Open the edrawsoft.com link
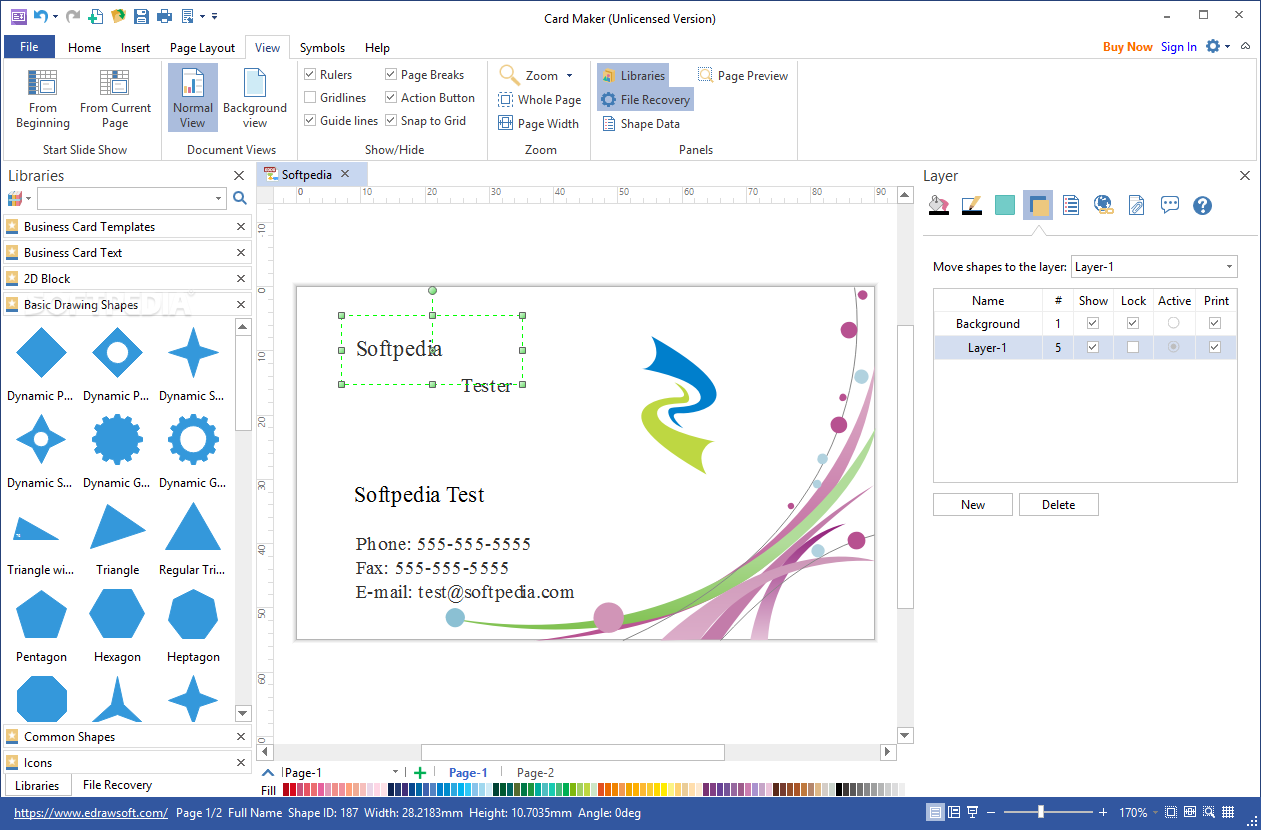The image size is (1261, 830). click(91, 813)
